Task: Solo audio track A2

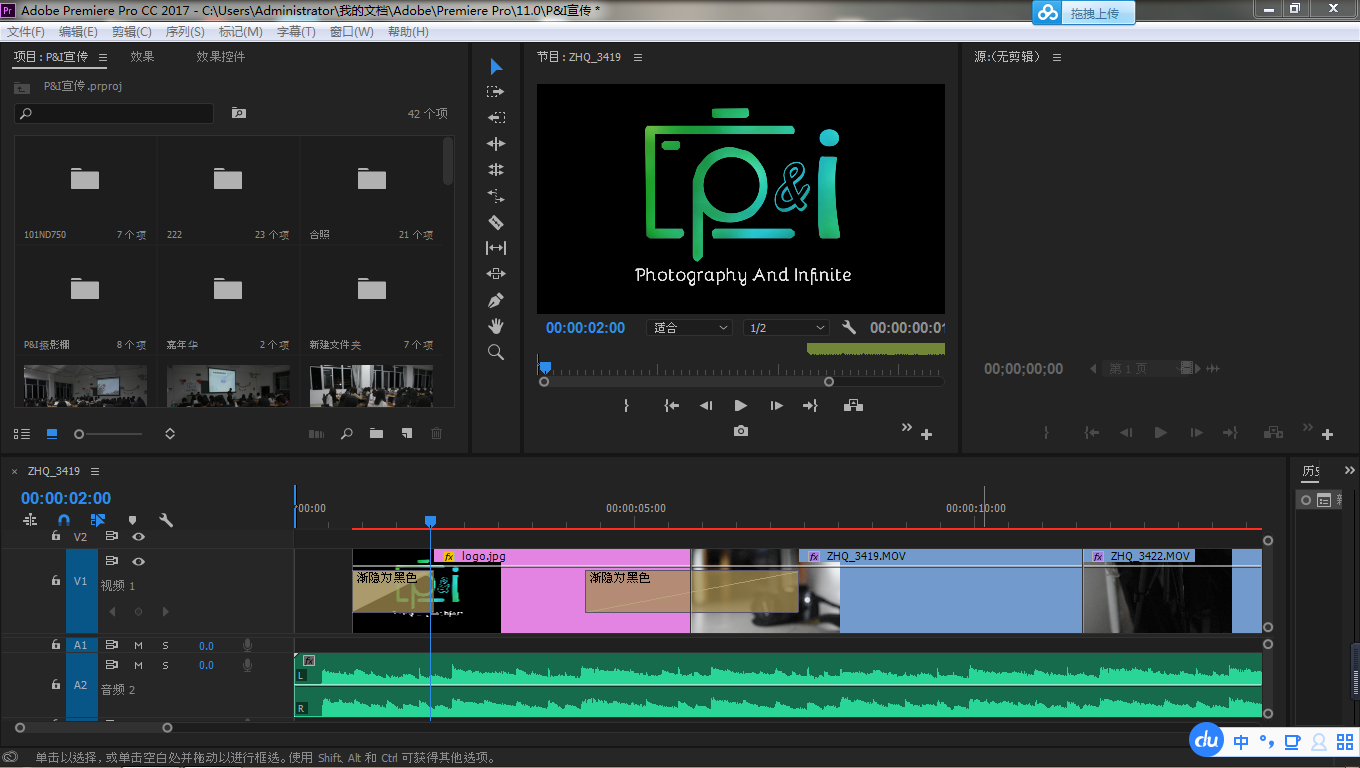Action: tap(166, 665)
